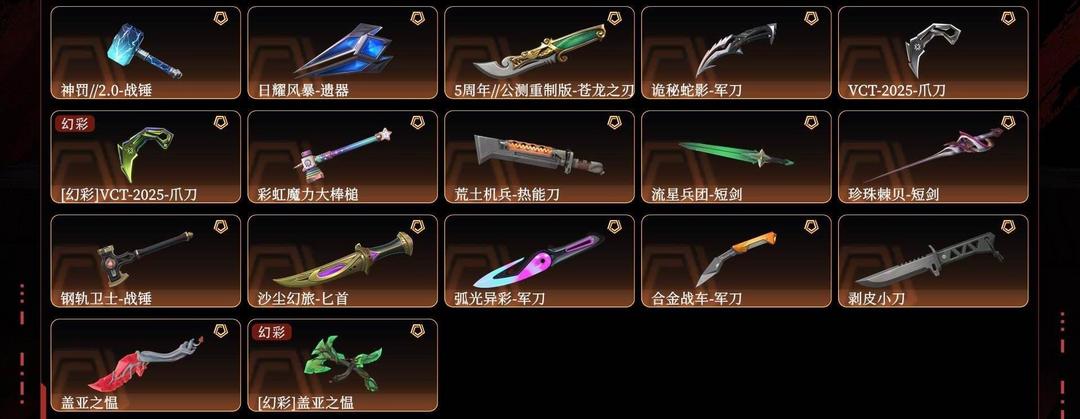The width and height of the screenshot is (1080, 419).
Task: Click the 幻彩 tag on VCT-2025-爪刀 card
Action: point(74,124)
